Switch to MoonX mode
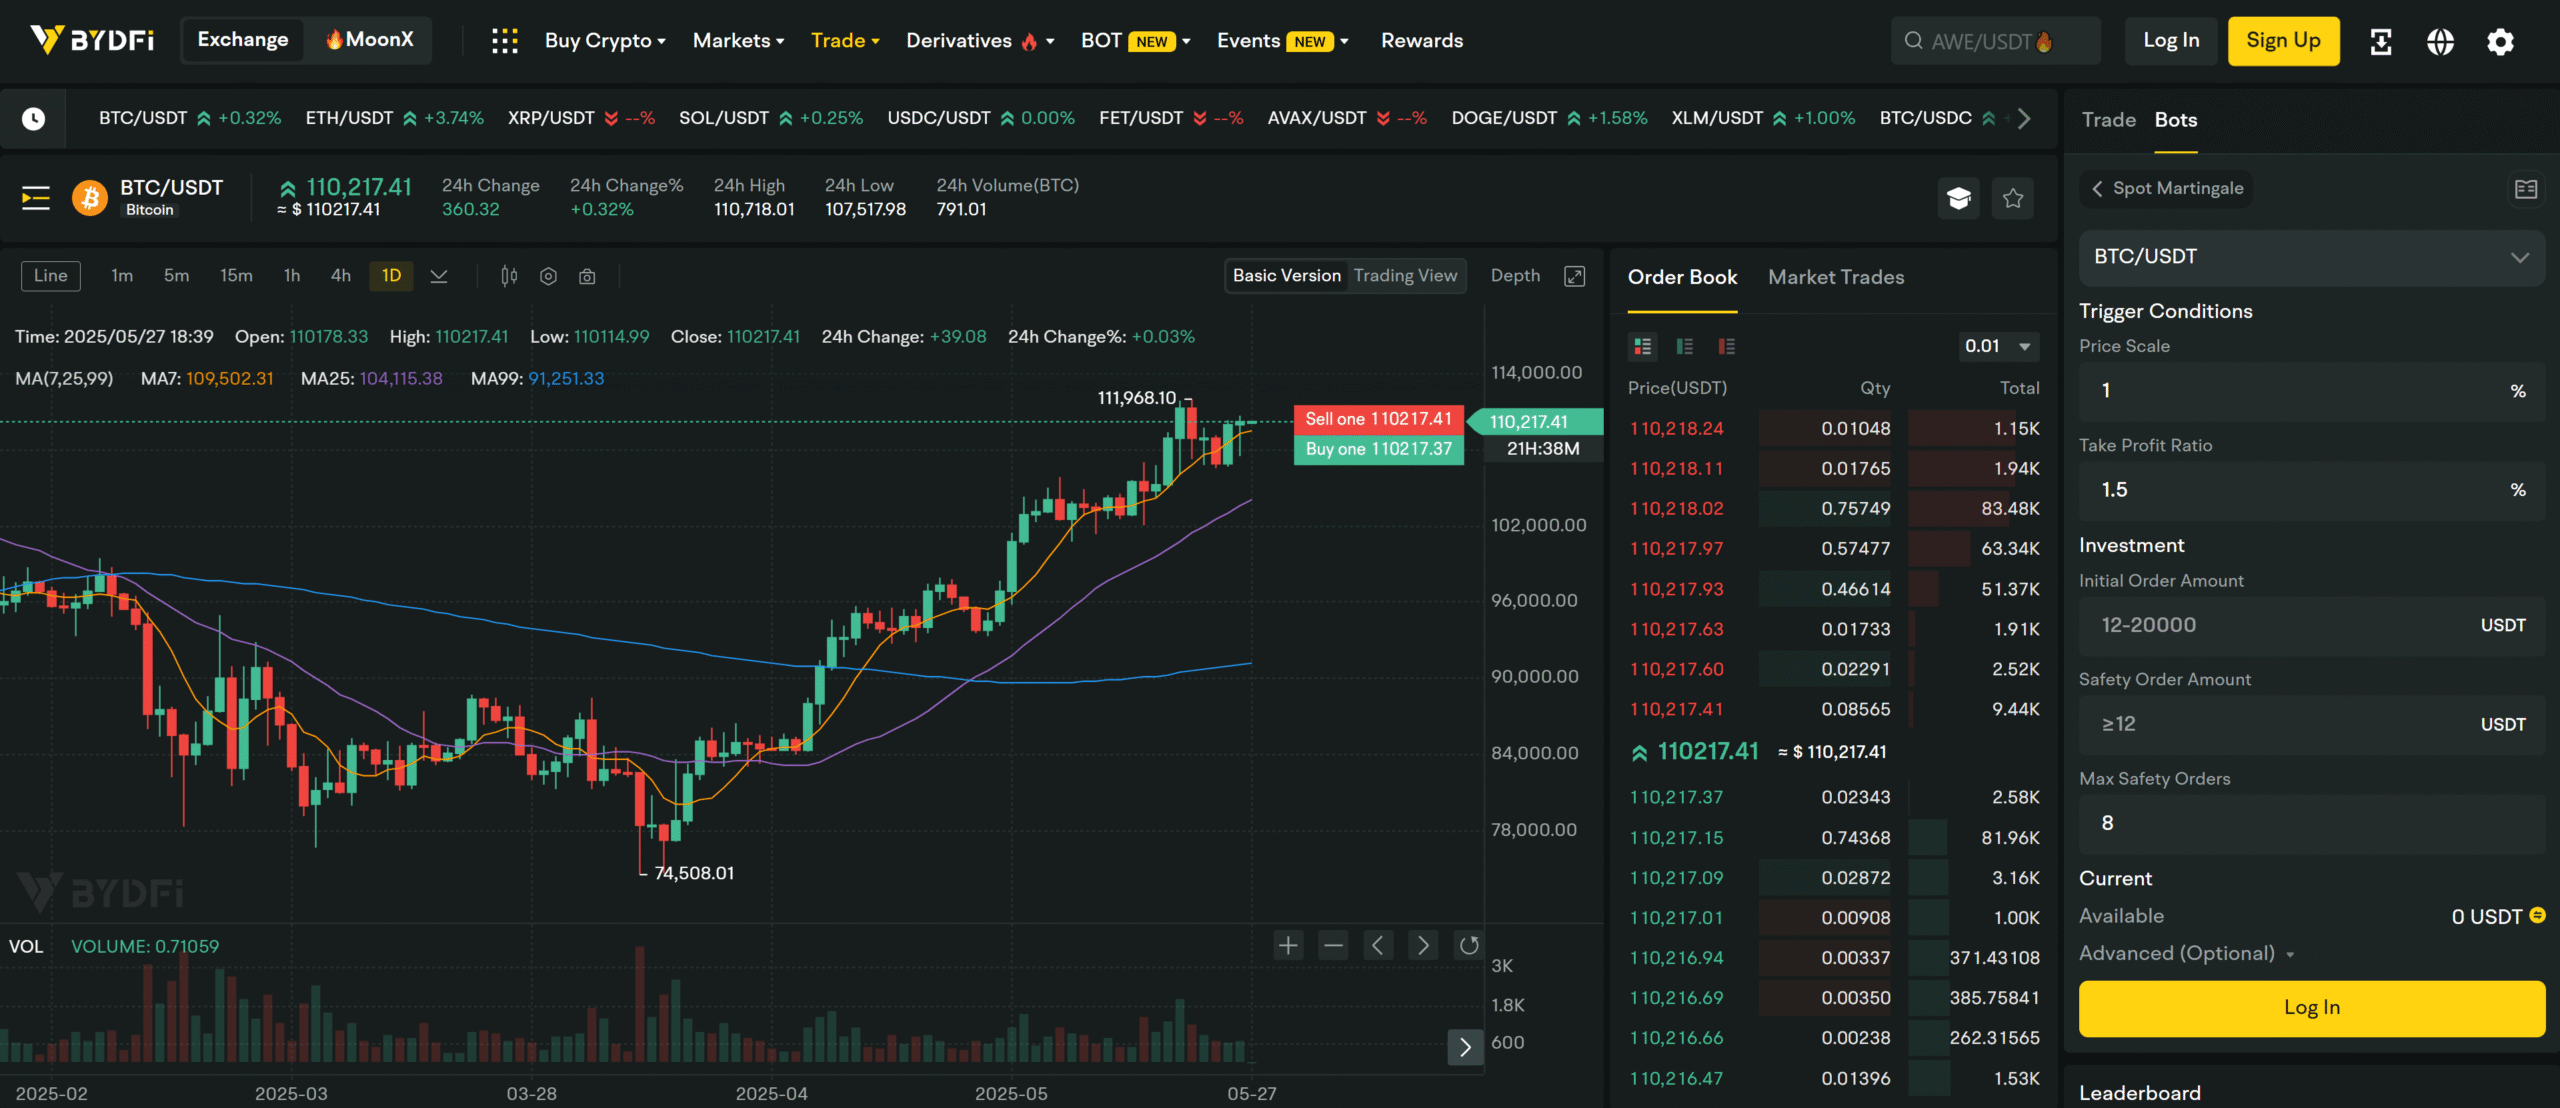This screenshot has width=2560, height=1108. click(x=369, y=40)
